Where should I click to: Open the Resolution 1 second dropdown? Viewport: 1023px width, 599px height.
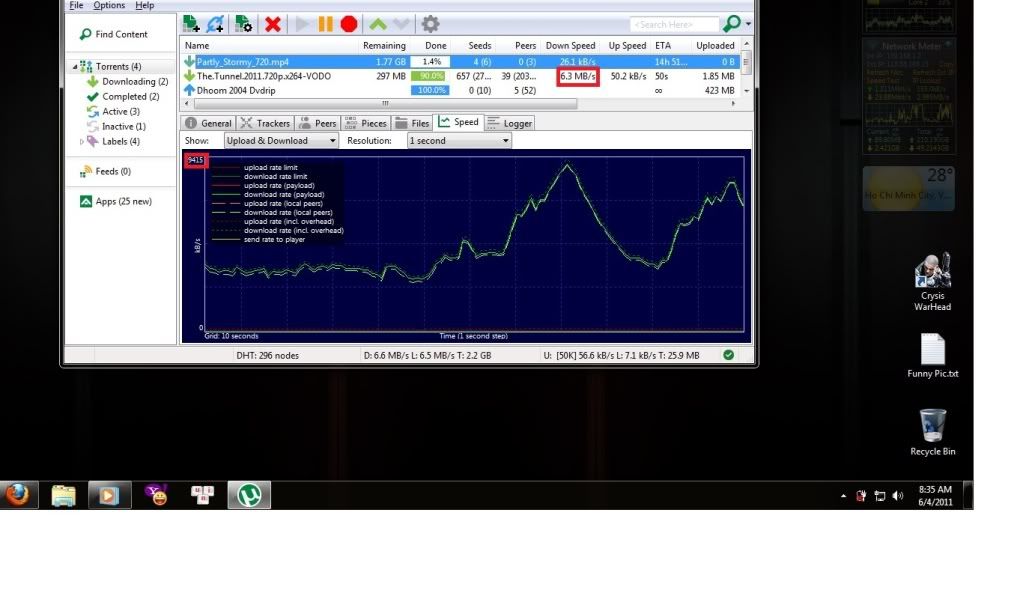459,141
